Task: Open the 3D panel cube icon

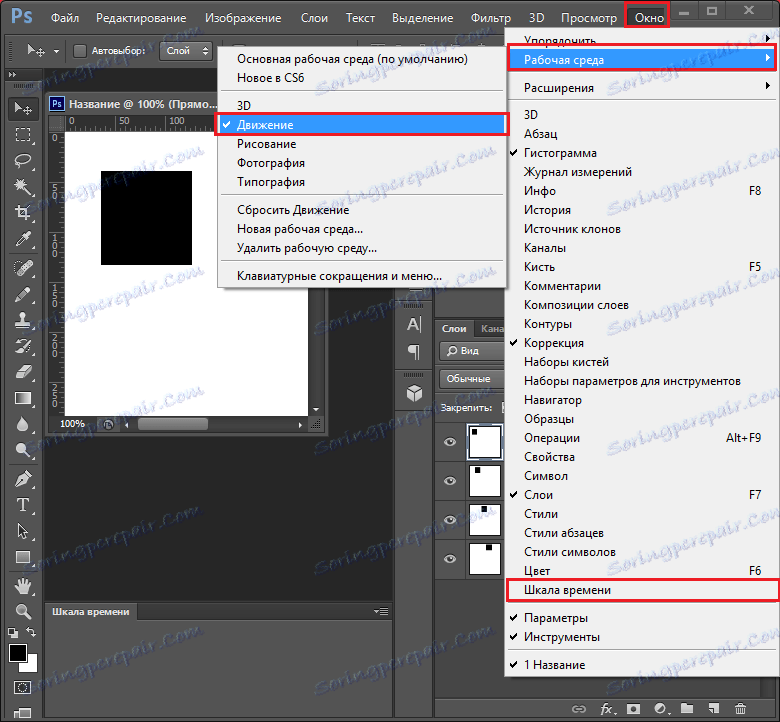Action: (414, 393)
